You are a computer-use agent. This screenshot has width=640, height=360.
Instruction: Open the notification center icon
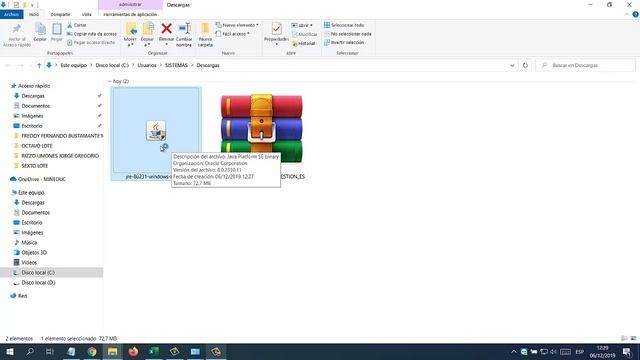[x=627, y=351]
